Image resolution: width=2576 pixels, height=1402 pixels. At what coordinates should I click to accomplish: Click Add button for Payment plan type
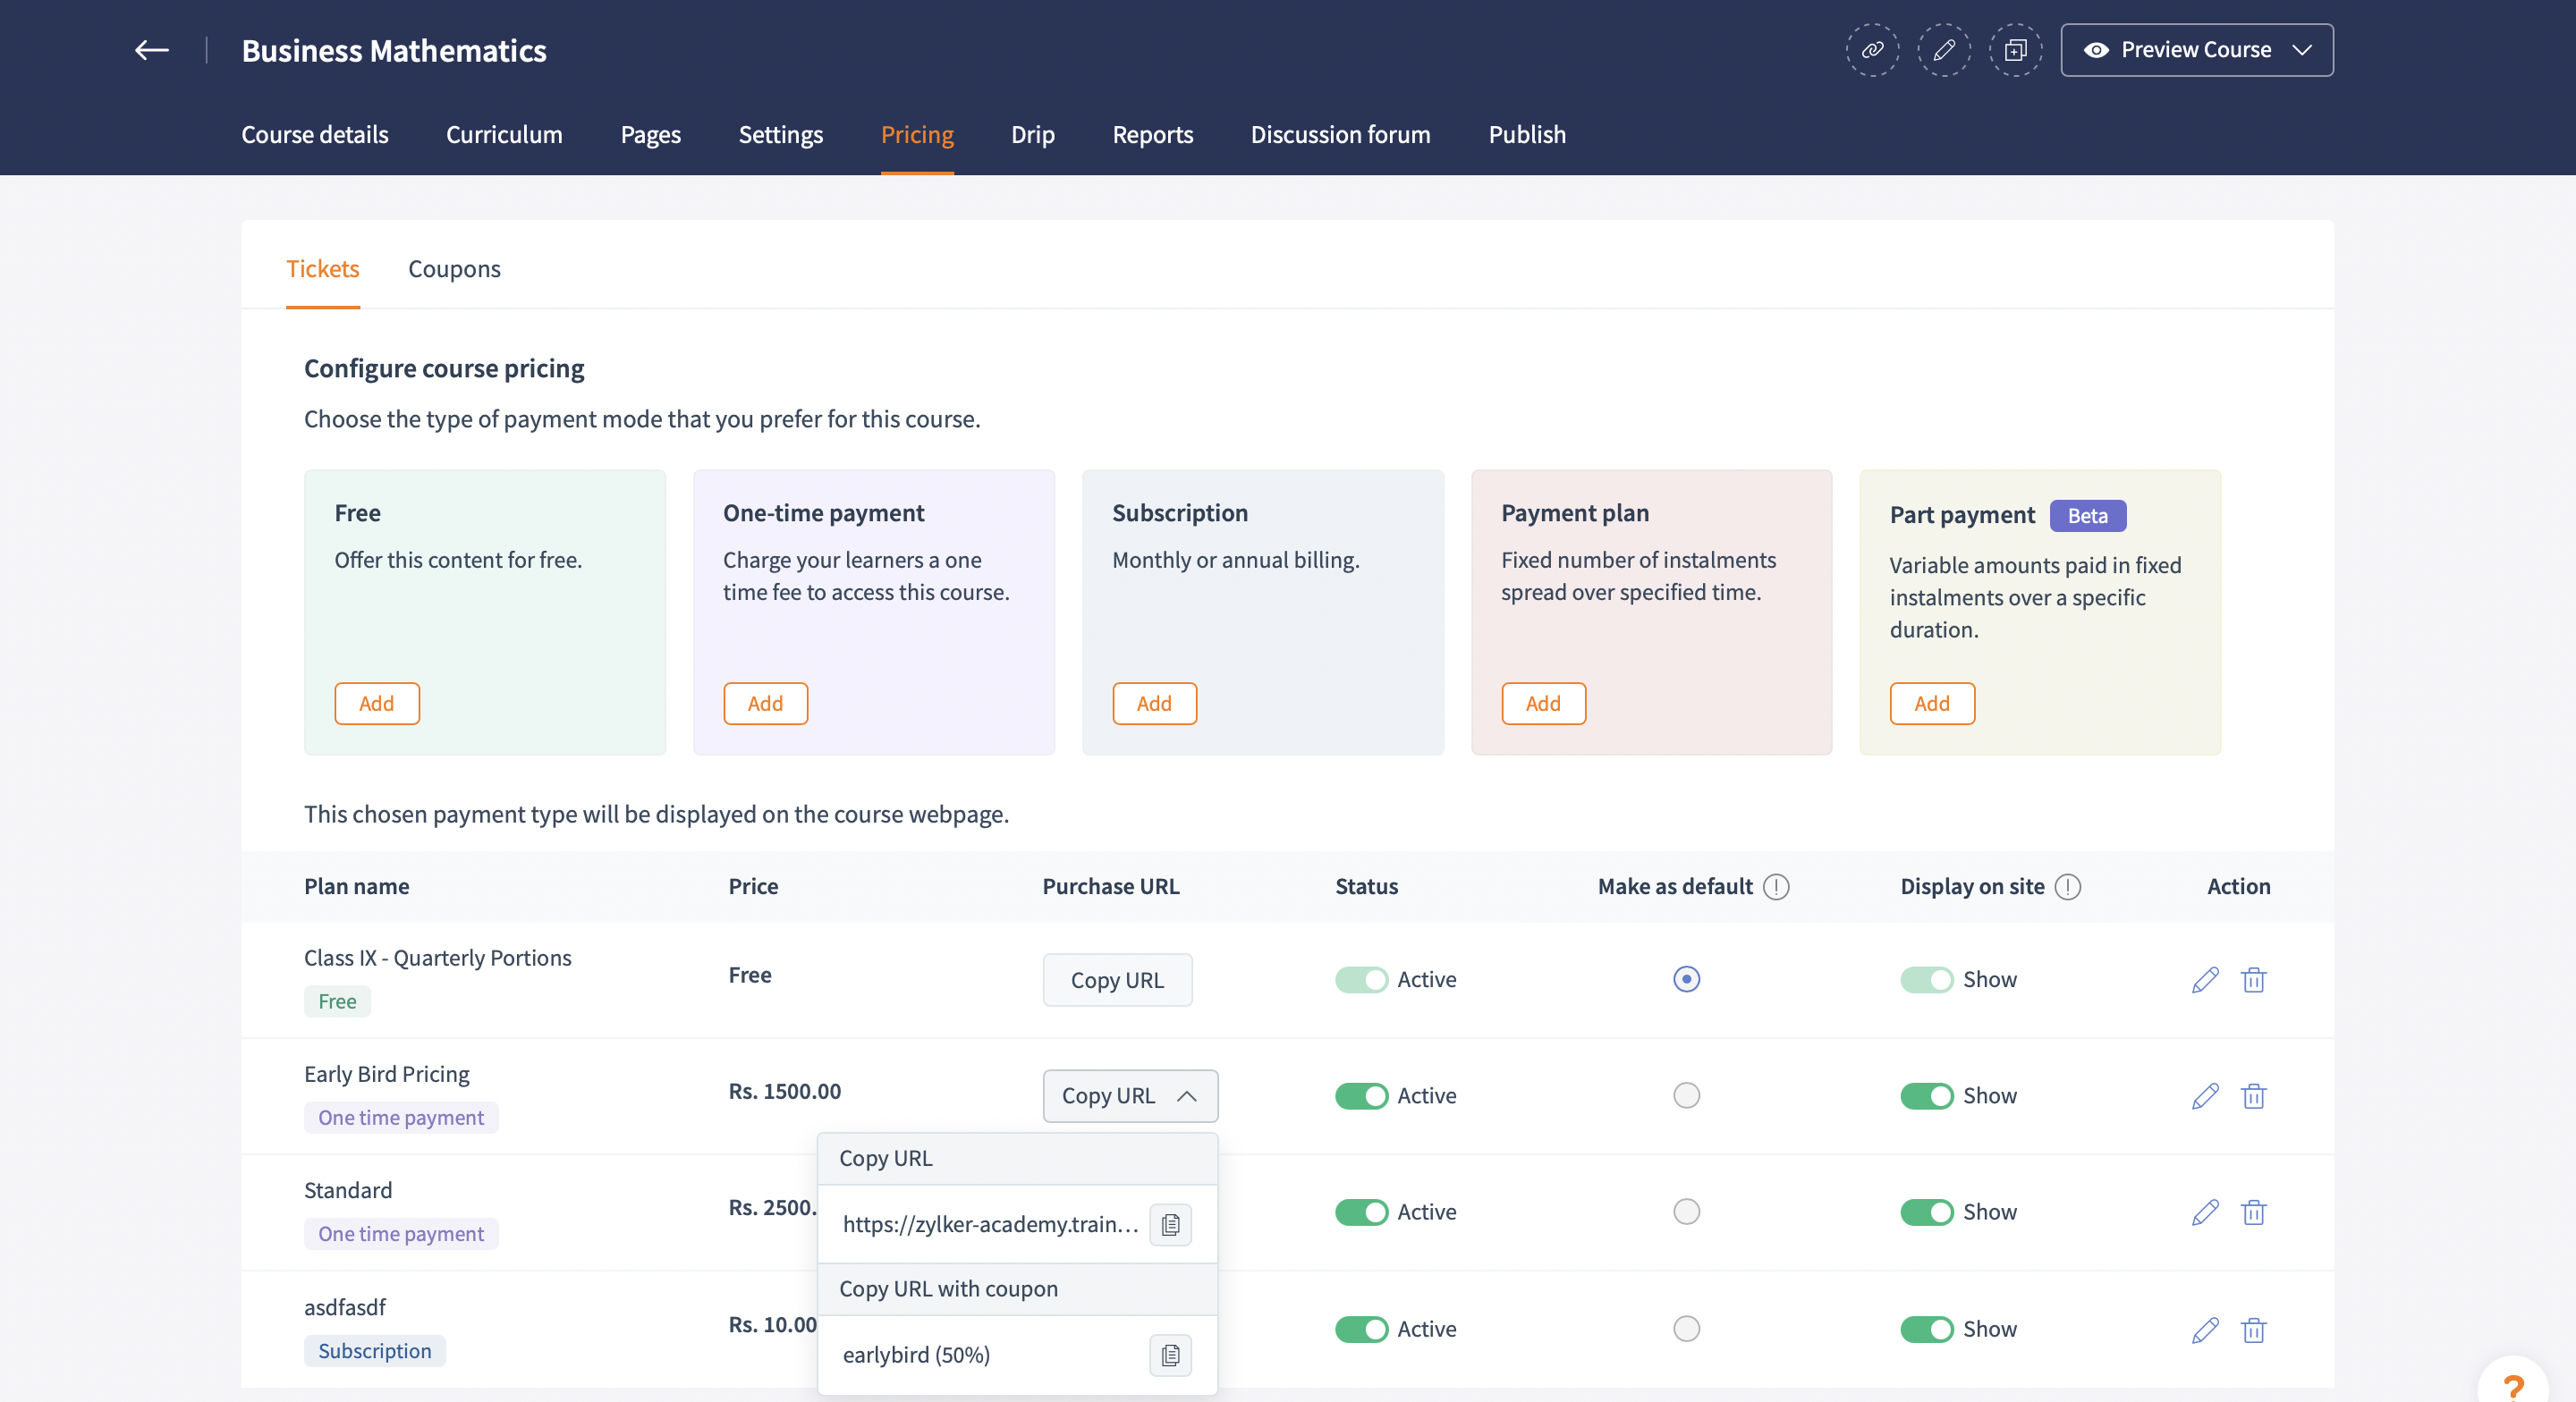pyautogui.click(x=1544, y=703)
